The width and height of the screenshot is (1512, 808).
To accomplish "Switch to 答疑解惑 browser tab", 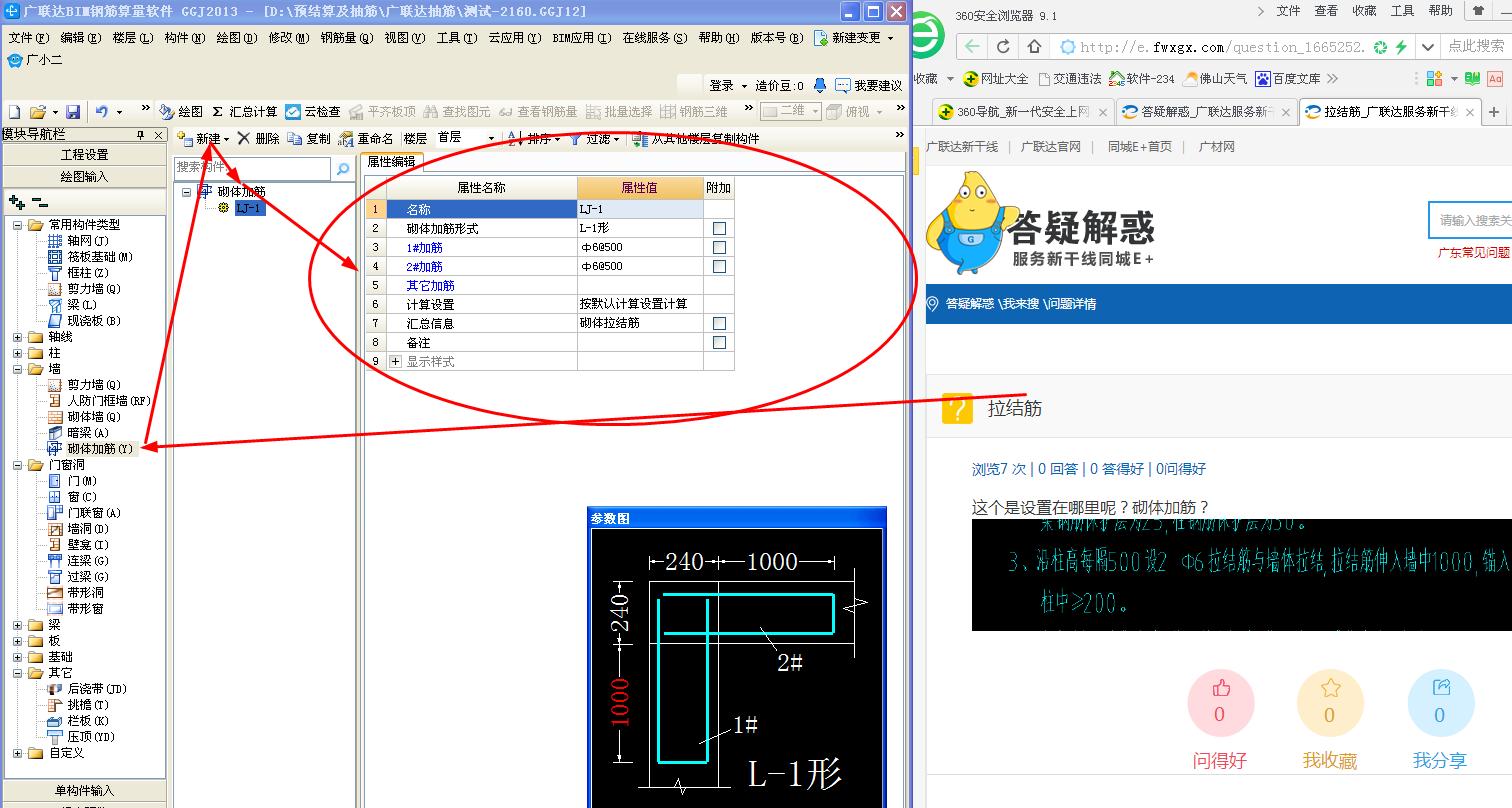I will [1205, 112].
